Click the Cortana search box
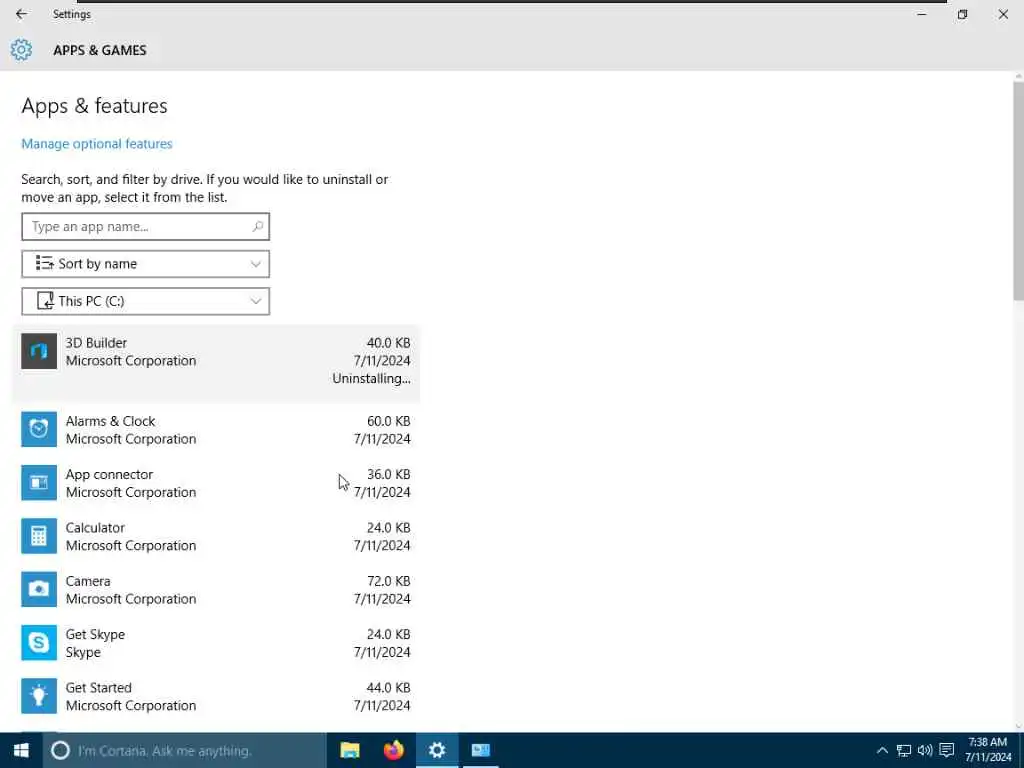Image resolution: width=1024 pixels, height=768 pixels. (184, 750)
